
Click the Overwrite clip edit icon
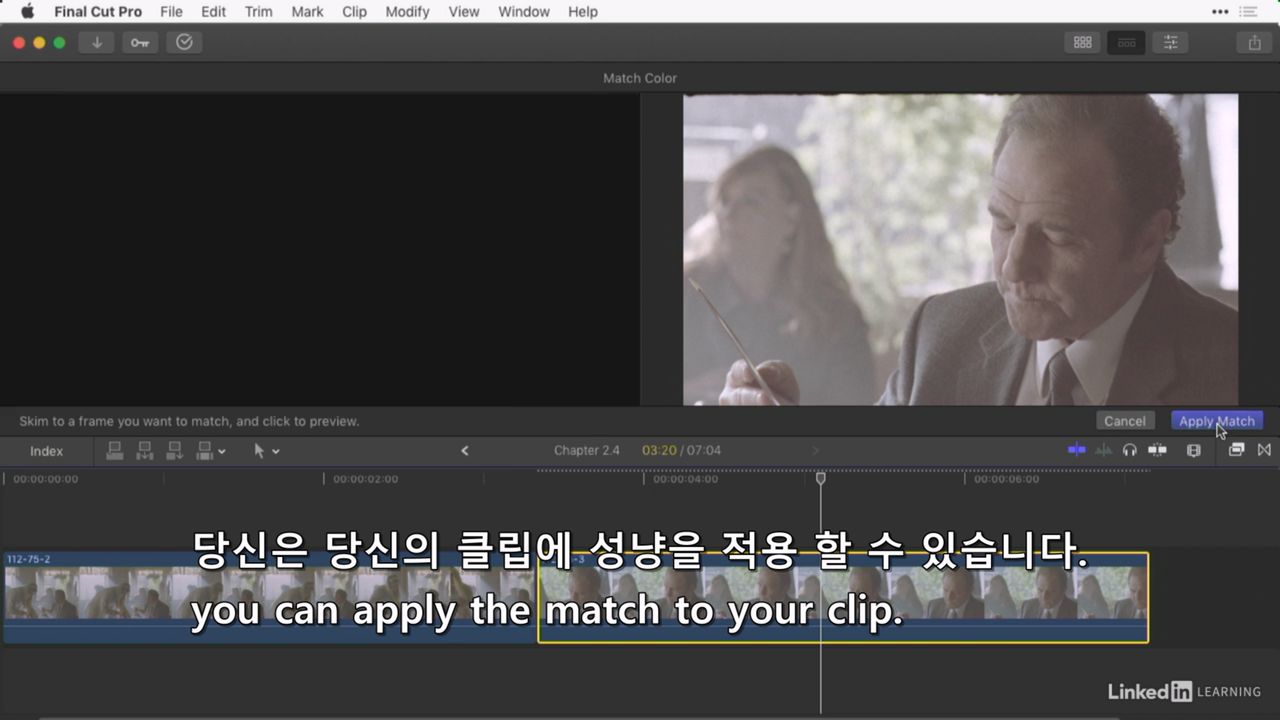point(205,451)
